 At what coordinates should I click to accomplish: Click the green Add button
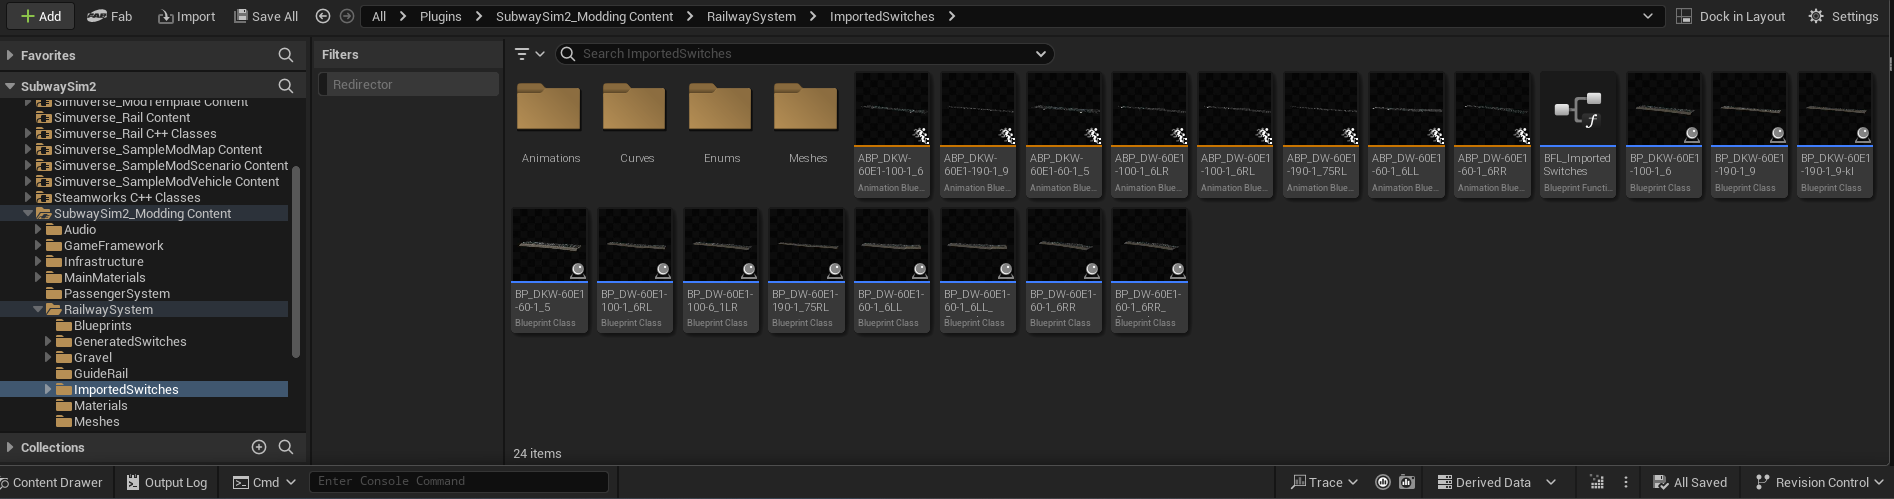click(41, 16)
